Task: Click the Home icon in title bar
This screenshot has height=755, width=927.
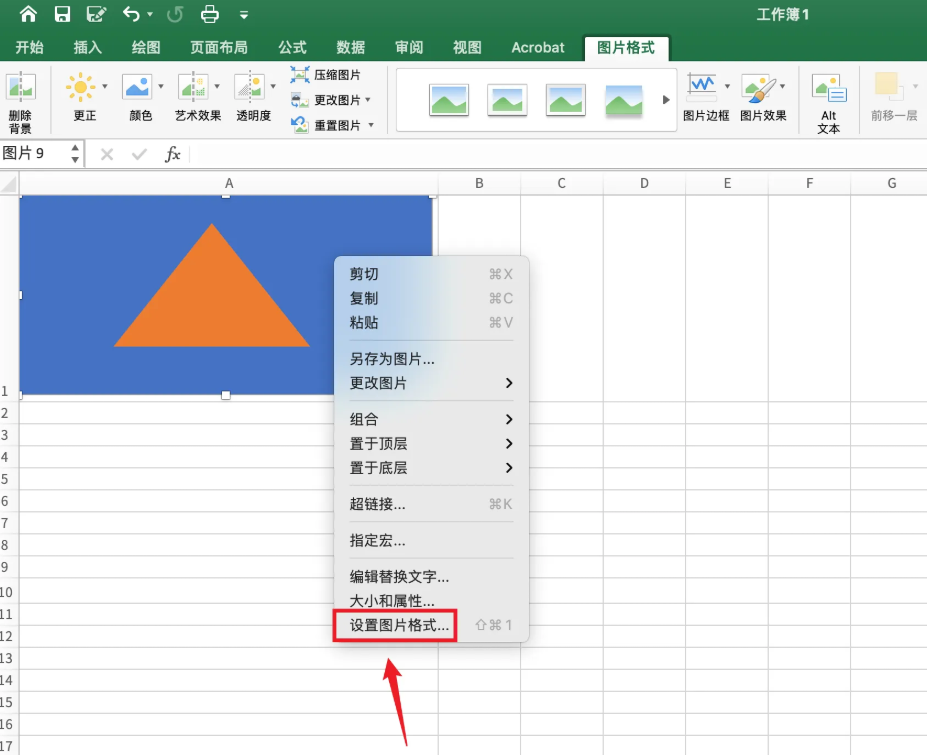Action: [28, 14]
